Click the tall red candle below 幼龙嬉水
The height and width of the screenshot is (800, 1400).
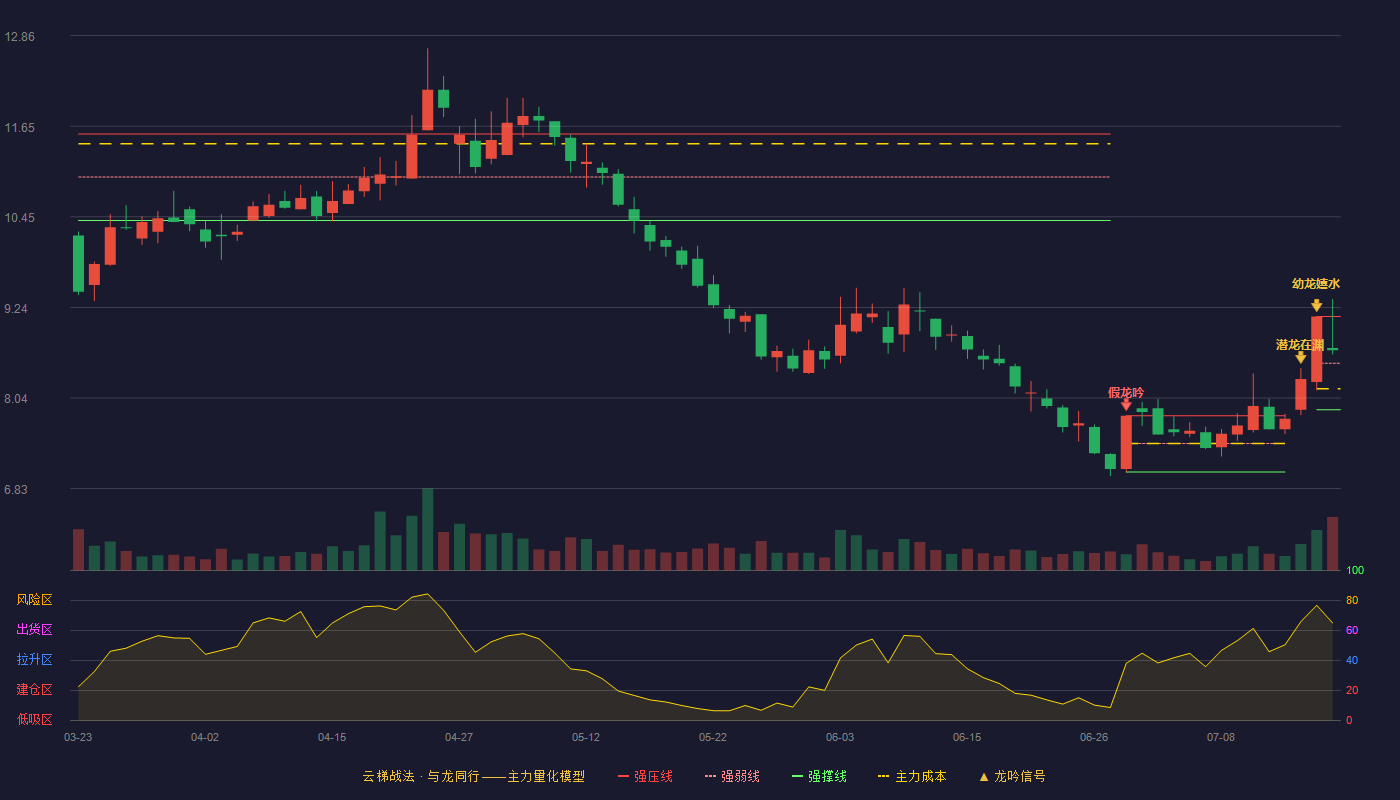[1316, 349]
